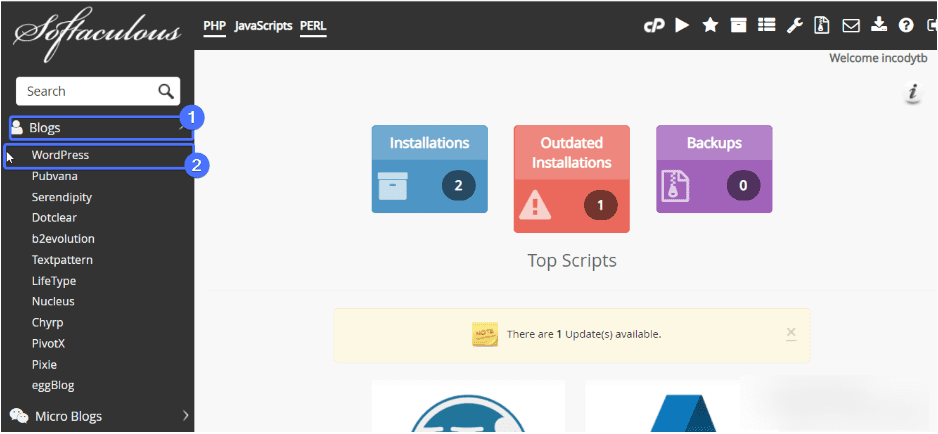Open WordPress in the Blogs list

click(x=60, y=155)
